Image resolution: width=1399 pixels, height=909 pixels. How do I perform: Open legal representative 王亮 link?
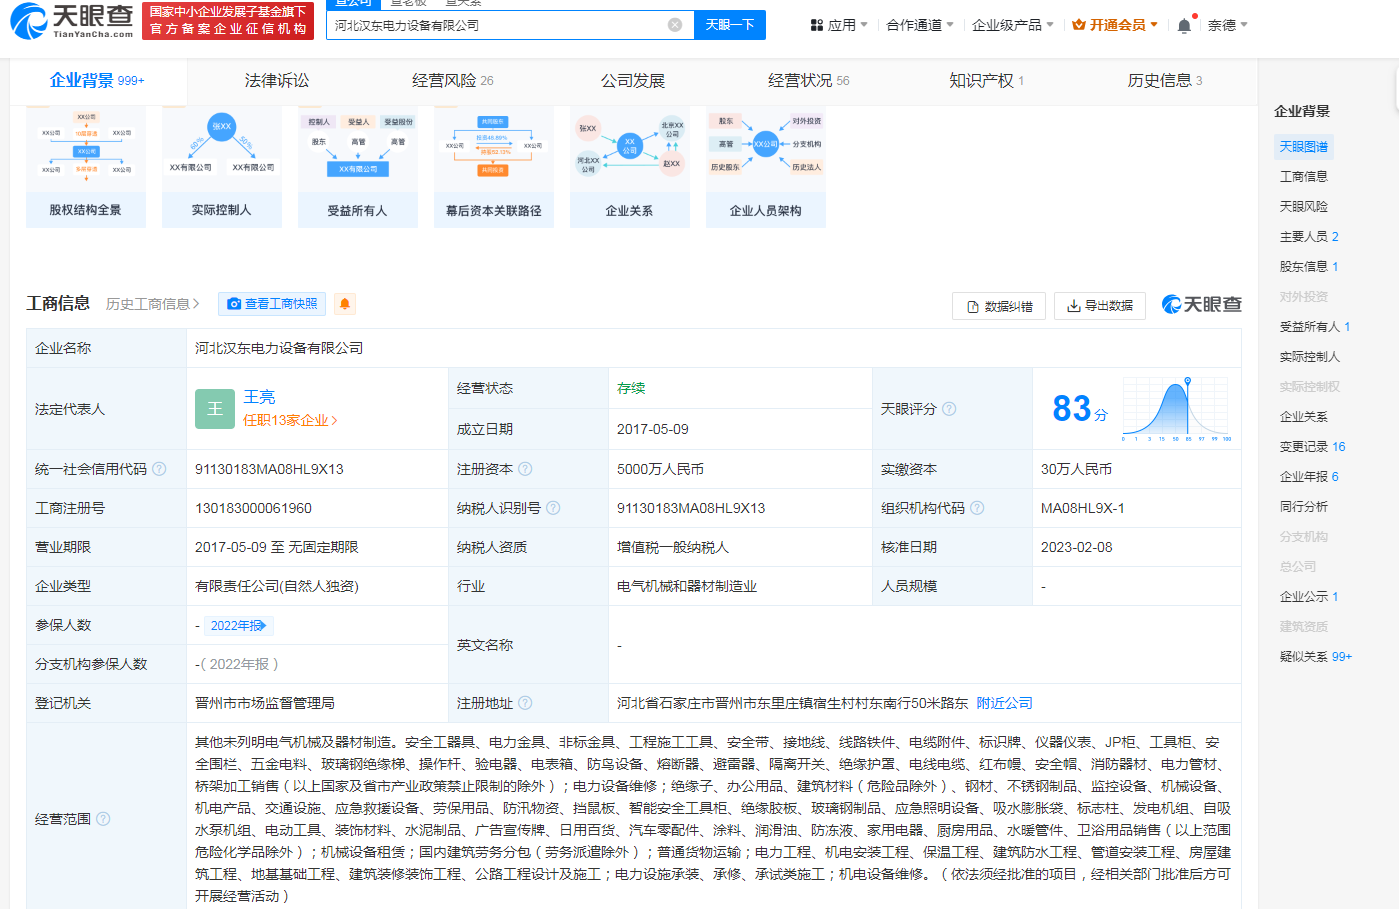coord(259,397)
